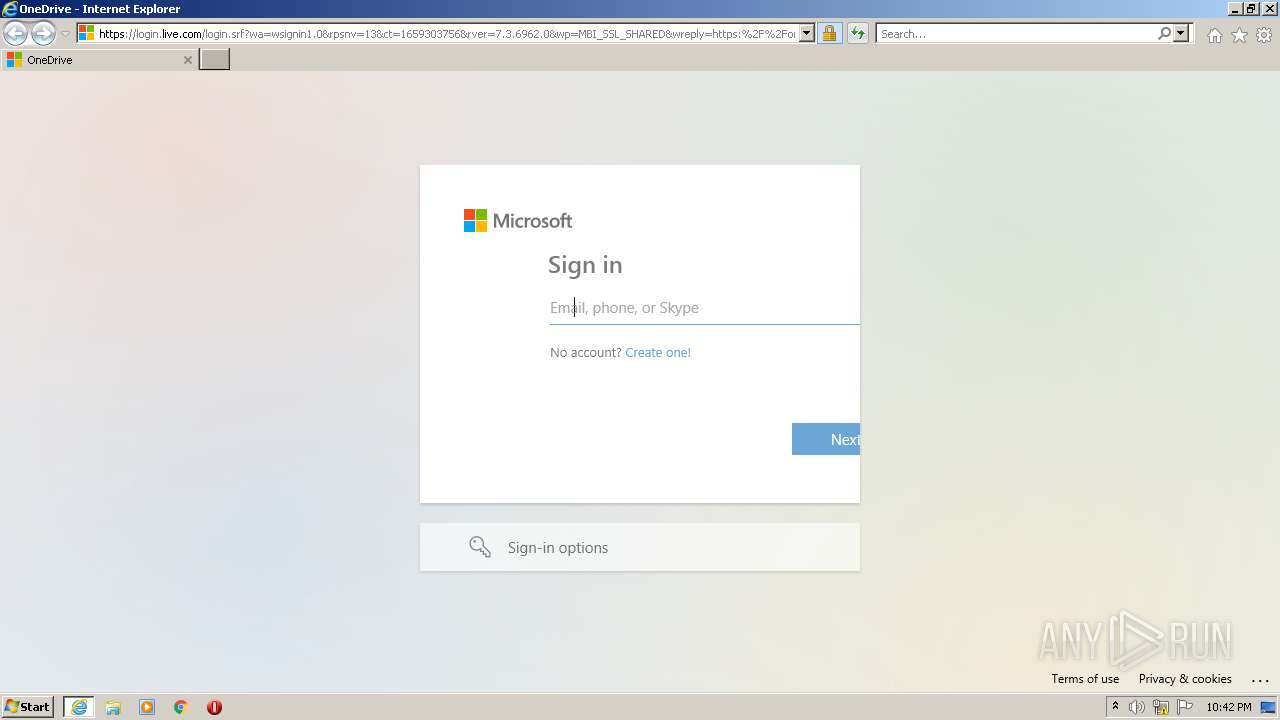Click the browser Search box
This screenshot has width=1280, height=720.
(1015, 34)
